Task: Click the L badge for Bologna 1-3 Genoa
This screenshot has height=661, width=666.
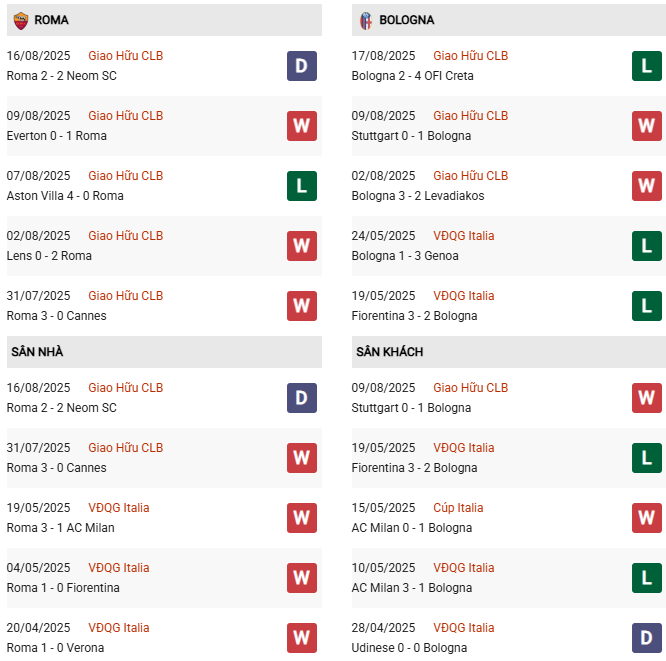Action: (647, 246)
